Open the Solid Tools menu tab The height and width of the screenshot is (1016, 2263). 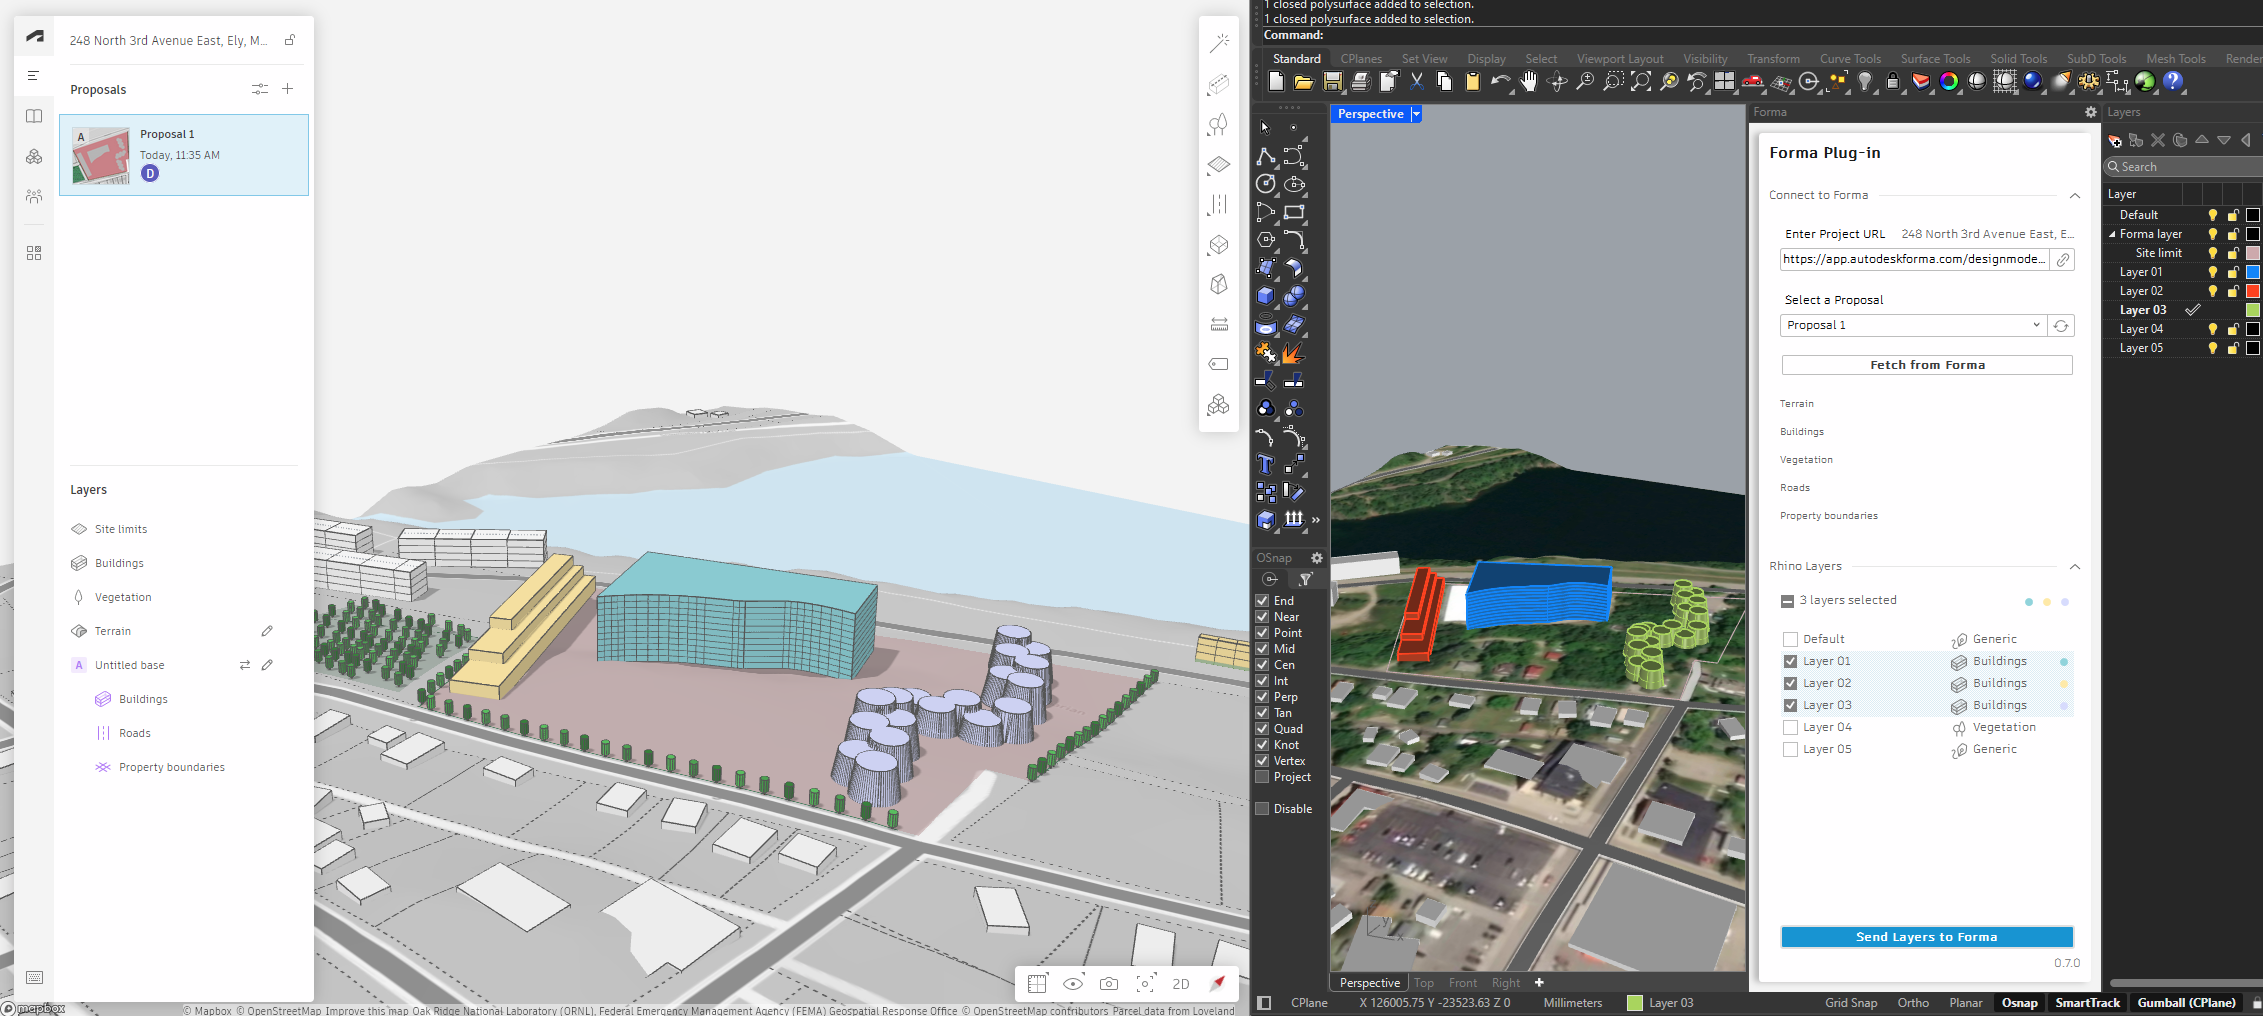pos(2018,58)
